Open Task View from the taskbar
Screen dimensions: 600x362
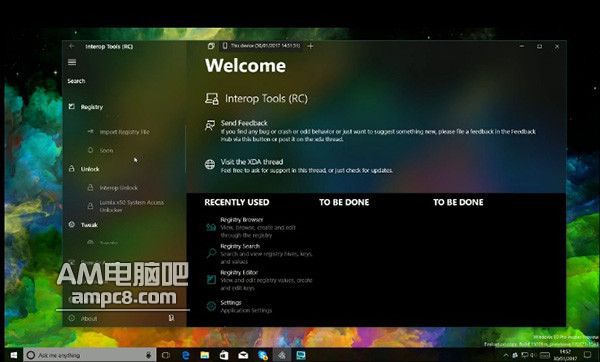pos(166,355)
